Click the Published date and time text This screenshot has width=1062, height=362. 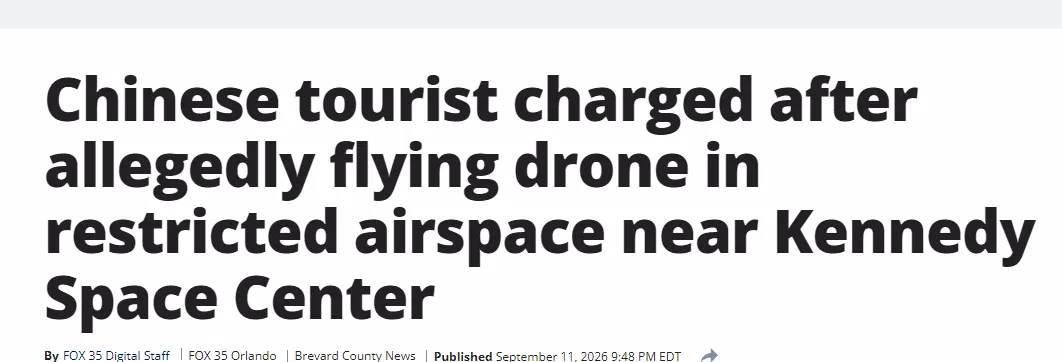(557, 356)
